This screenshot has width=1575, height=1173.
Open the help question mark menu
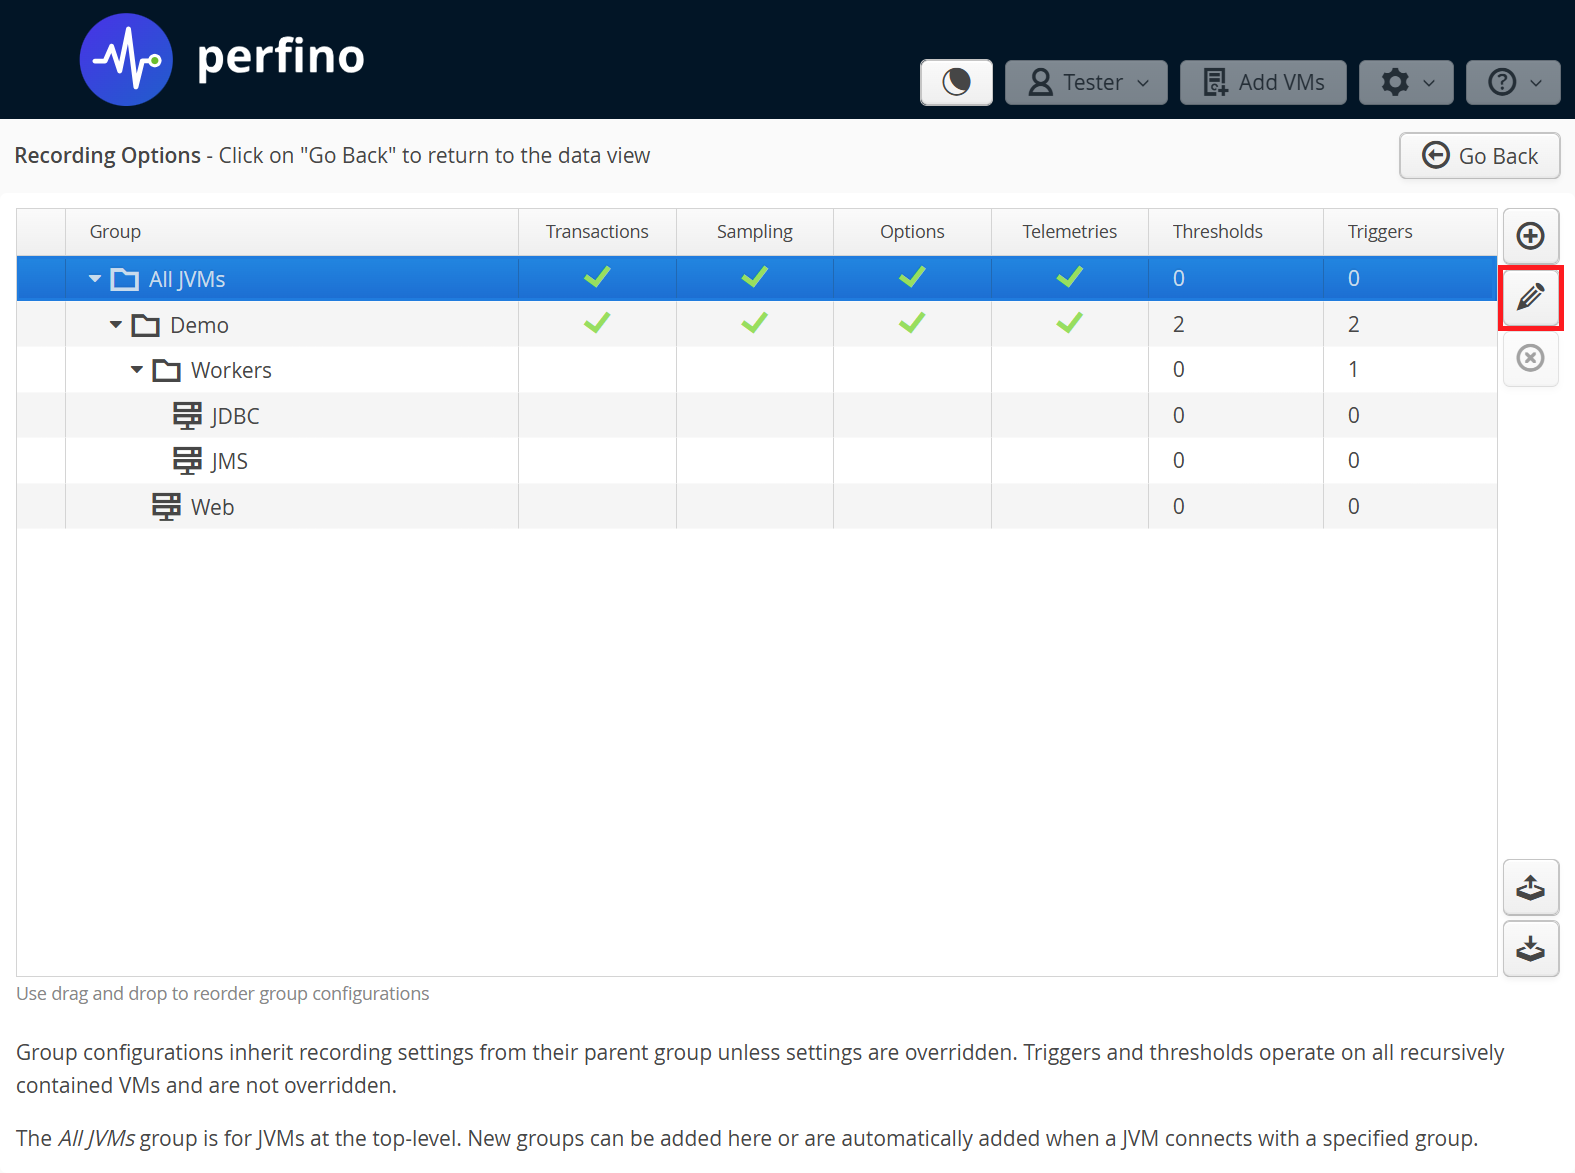[1512, 82]
